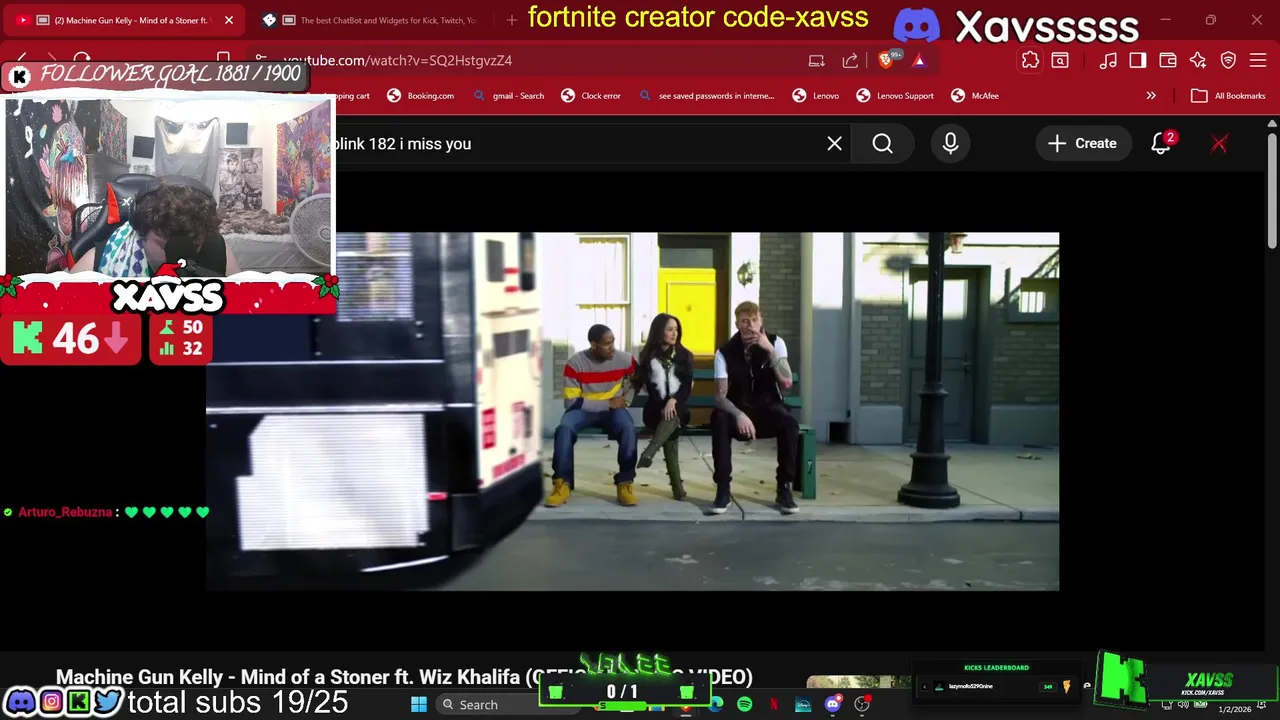
Task: Start YouTube voice search microphone
Action: tap(950, 144)
